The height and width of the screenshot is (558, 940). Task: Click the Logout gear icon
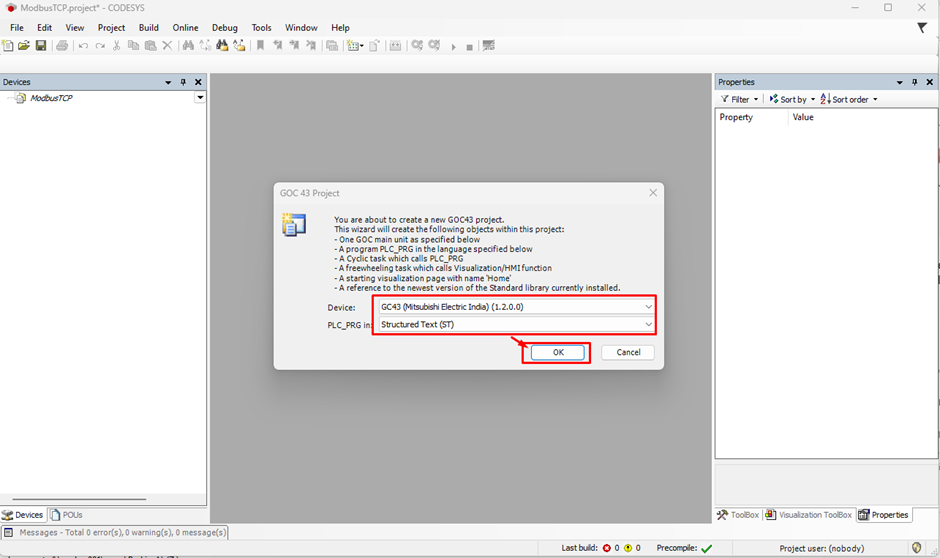(434, 46)
